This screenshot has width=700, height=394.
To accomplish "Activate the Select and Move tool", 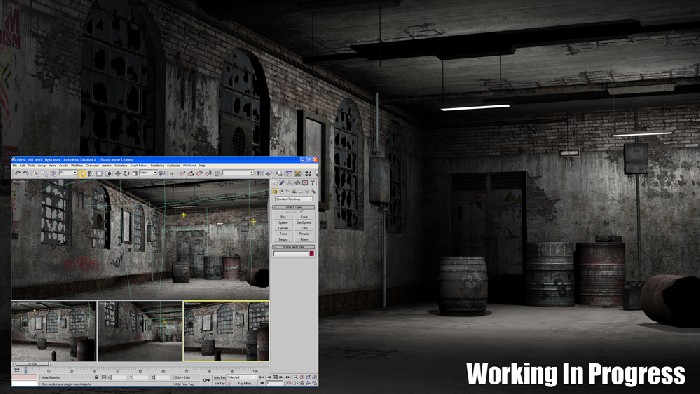I will tap(118, 173).
